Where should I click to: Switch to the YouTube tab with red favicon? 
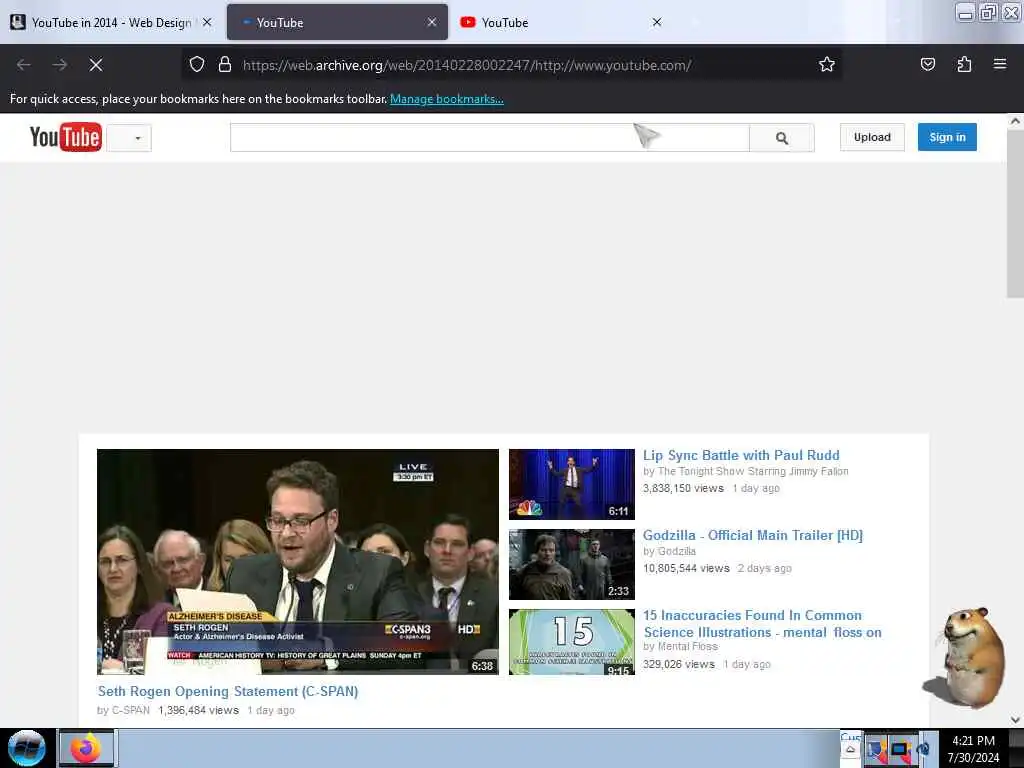[562, 22]
